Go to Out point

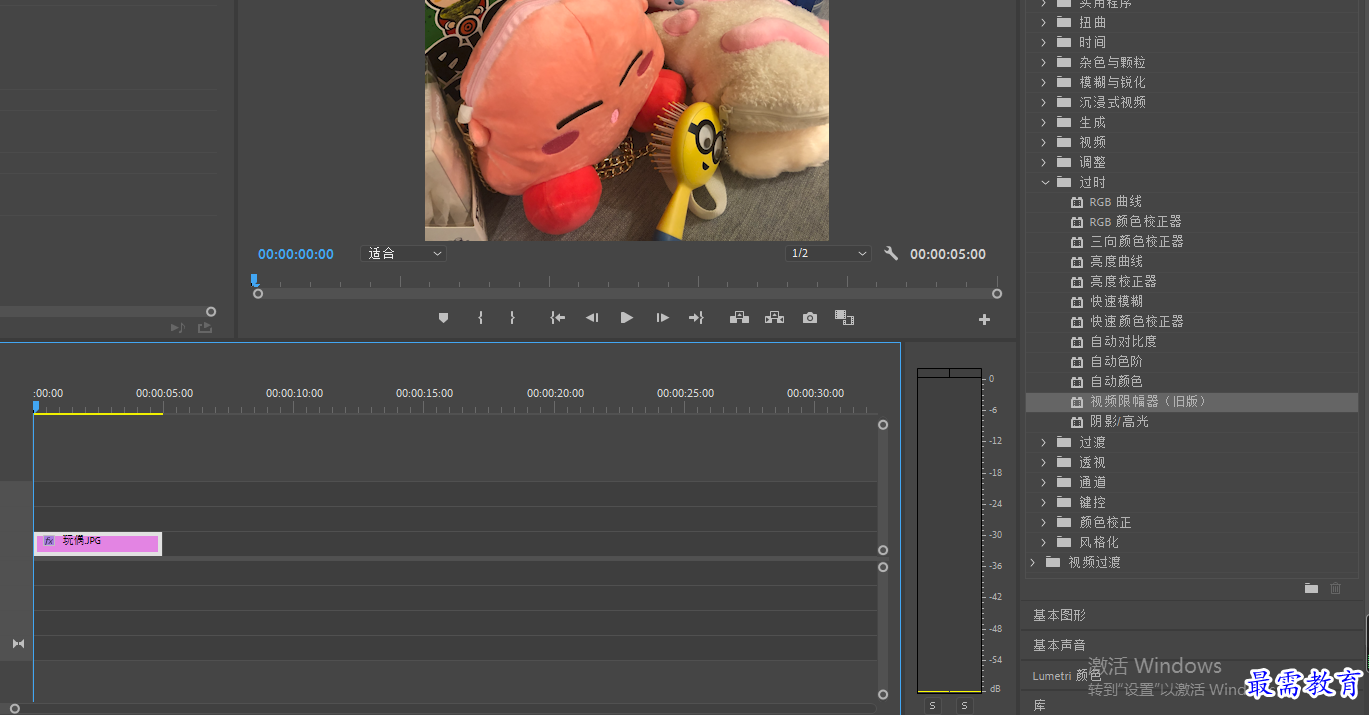point(696,318)
